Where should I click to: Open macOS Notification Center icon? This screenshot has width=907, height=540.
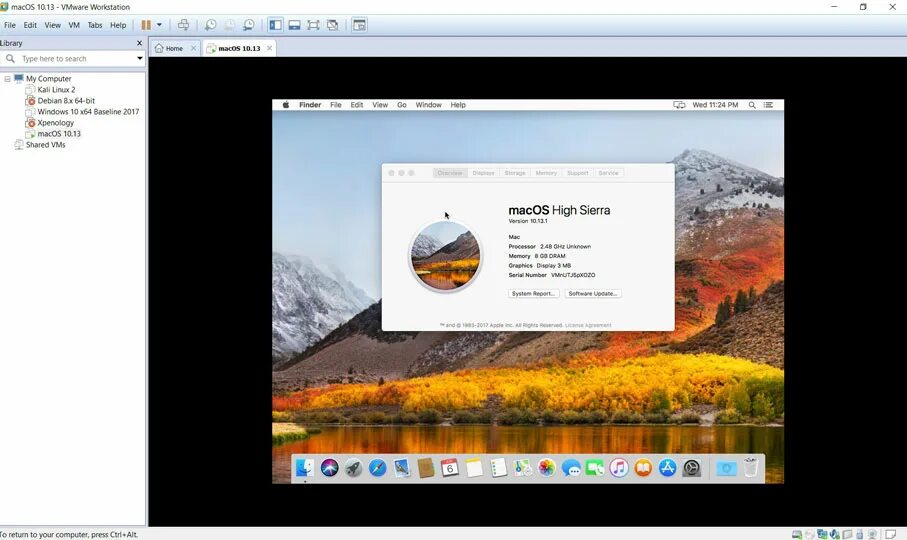pos(768,105)
